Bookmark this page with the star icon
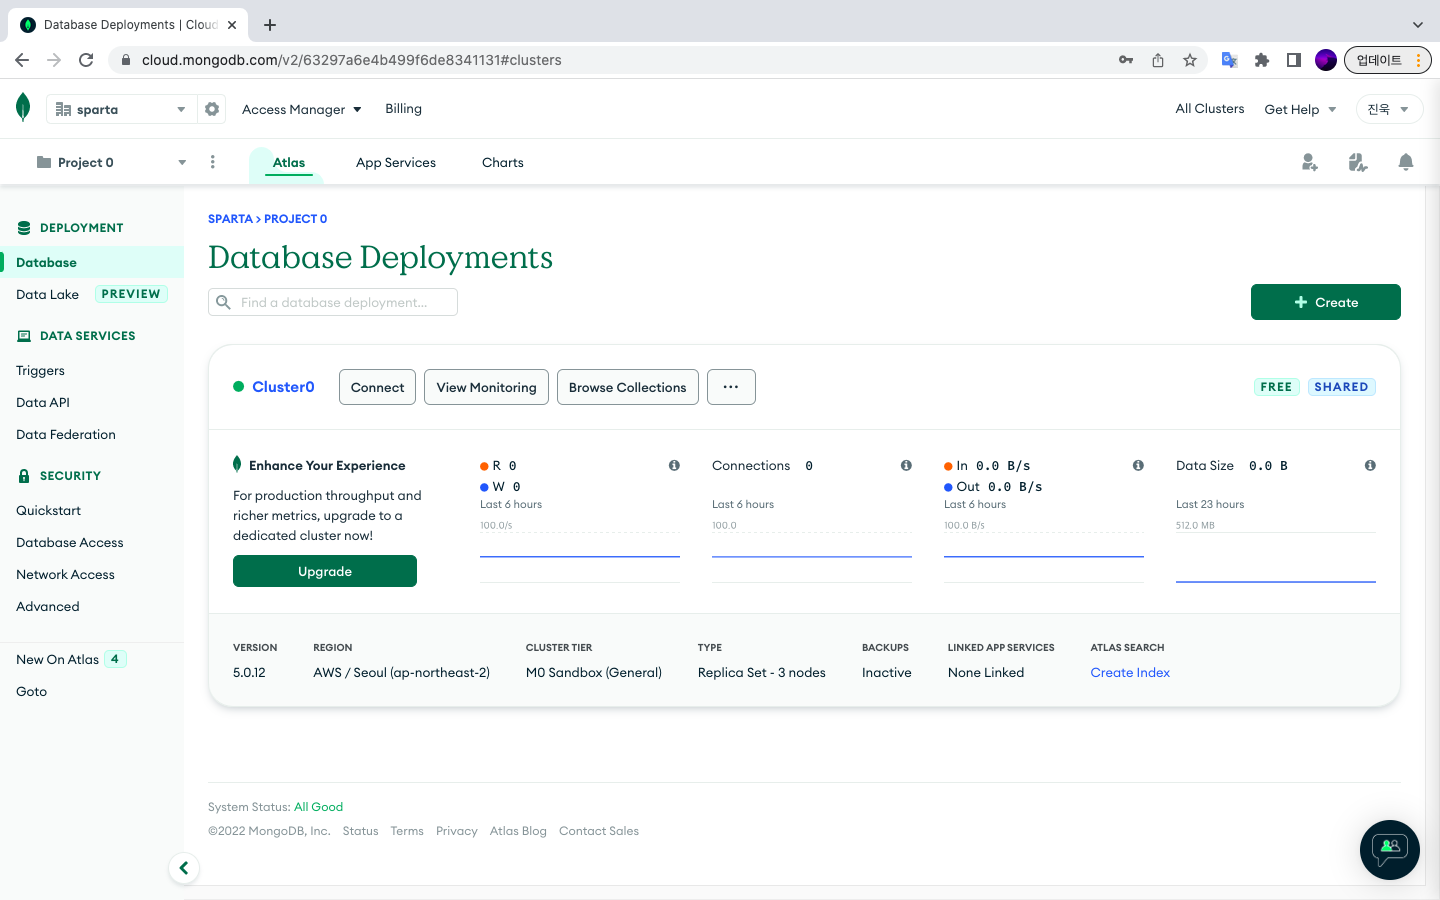 [1190, 60]
